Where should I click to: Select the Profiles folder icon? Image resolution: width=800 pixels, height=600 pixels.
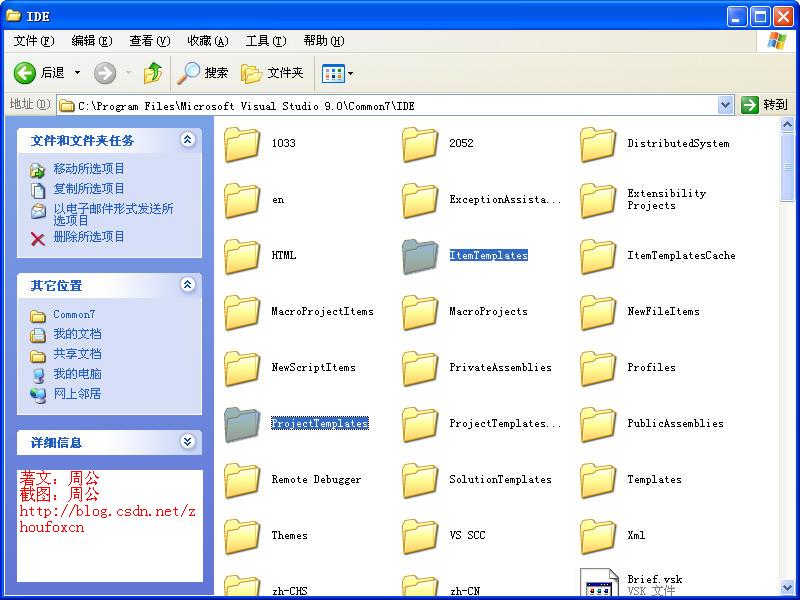[598, 368]
